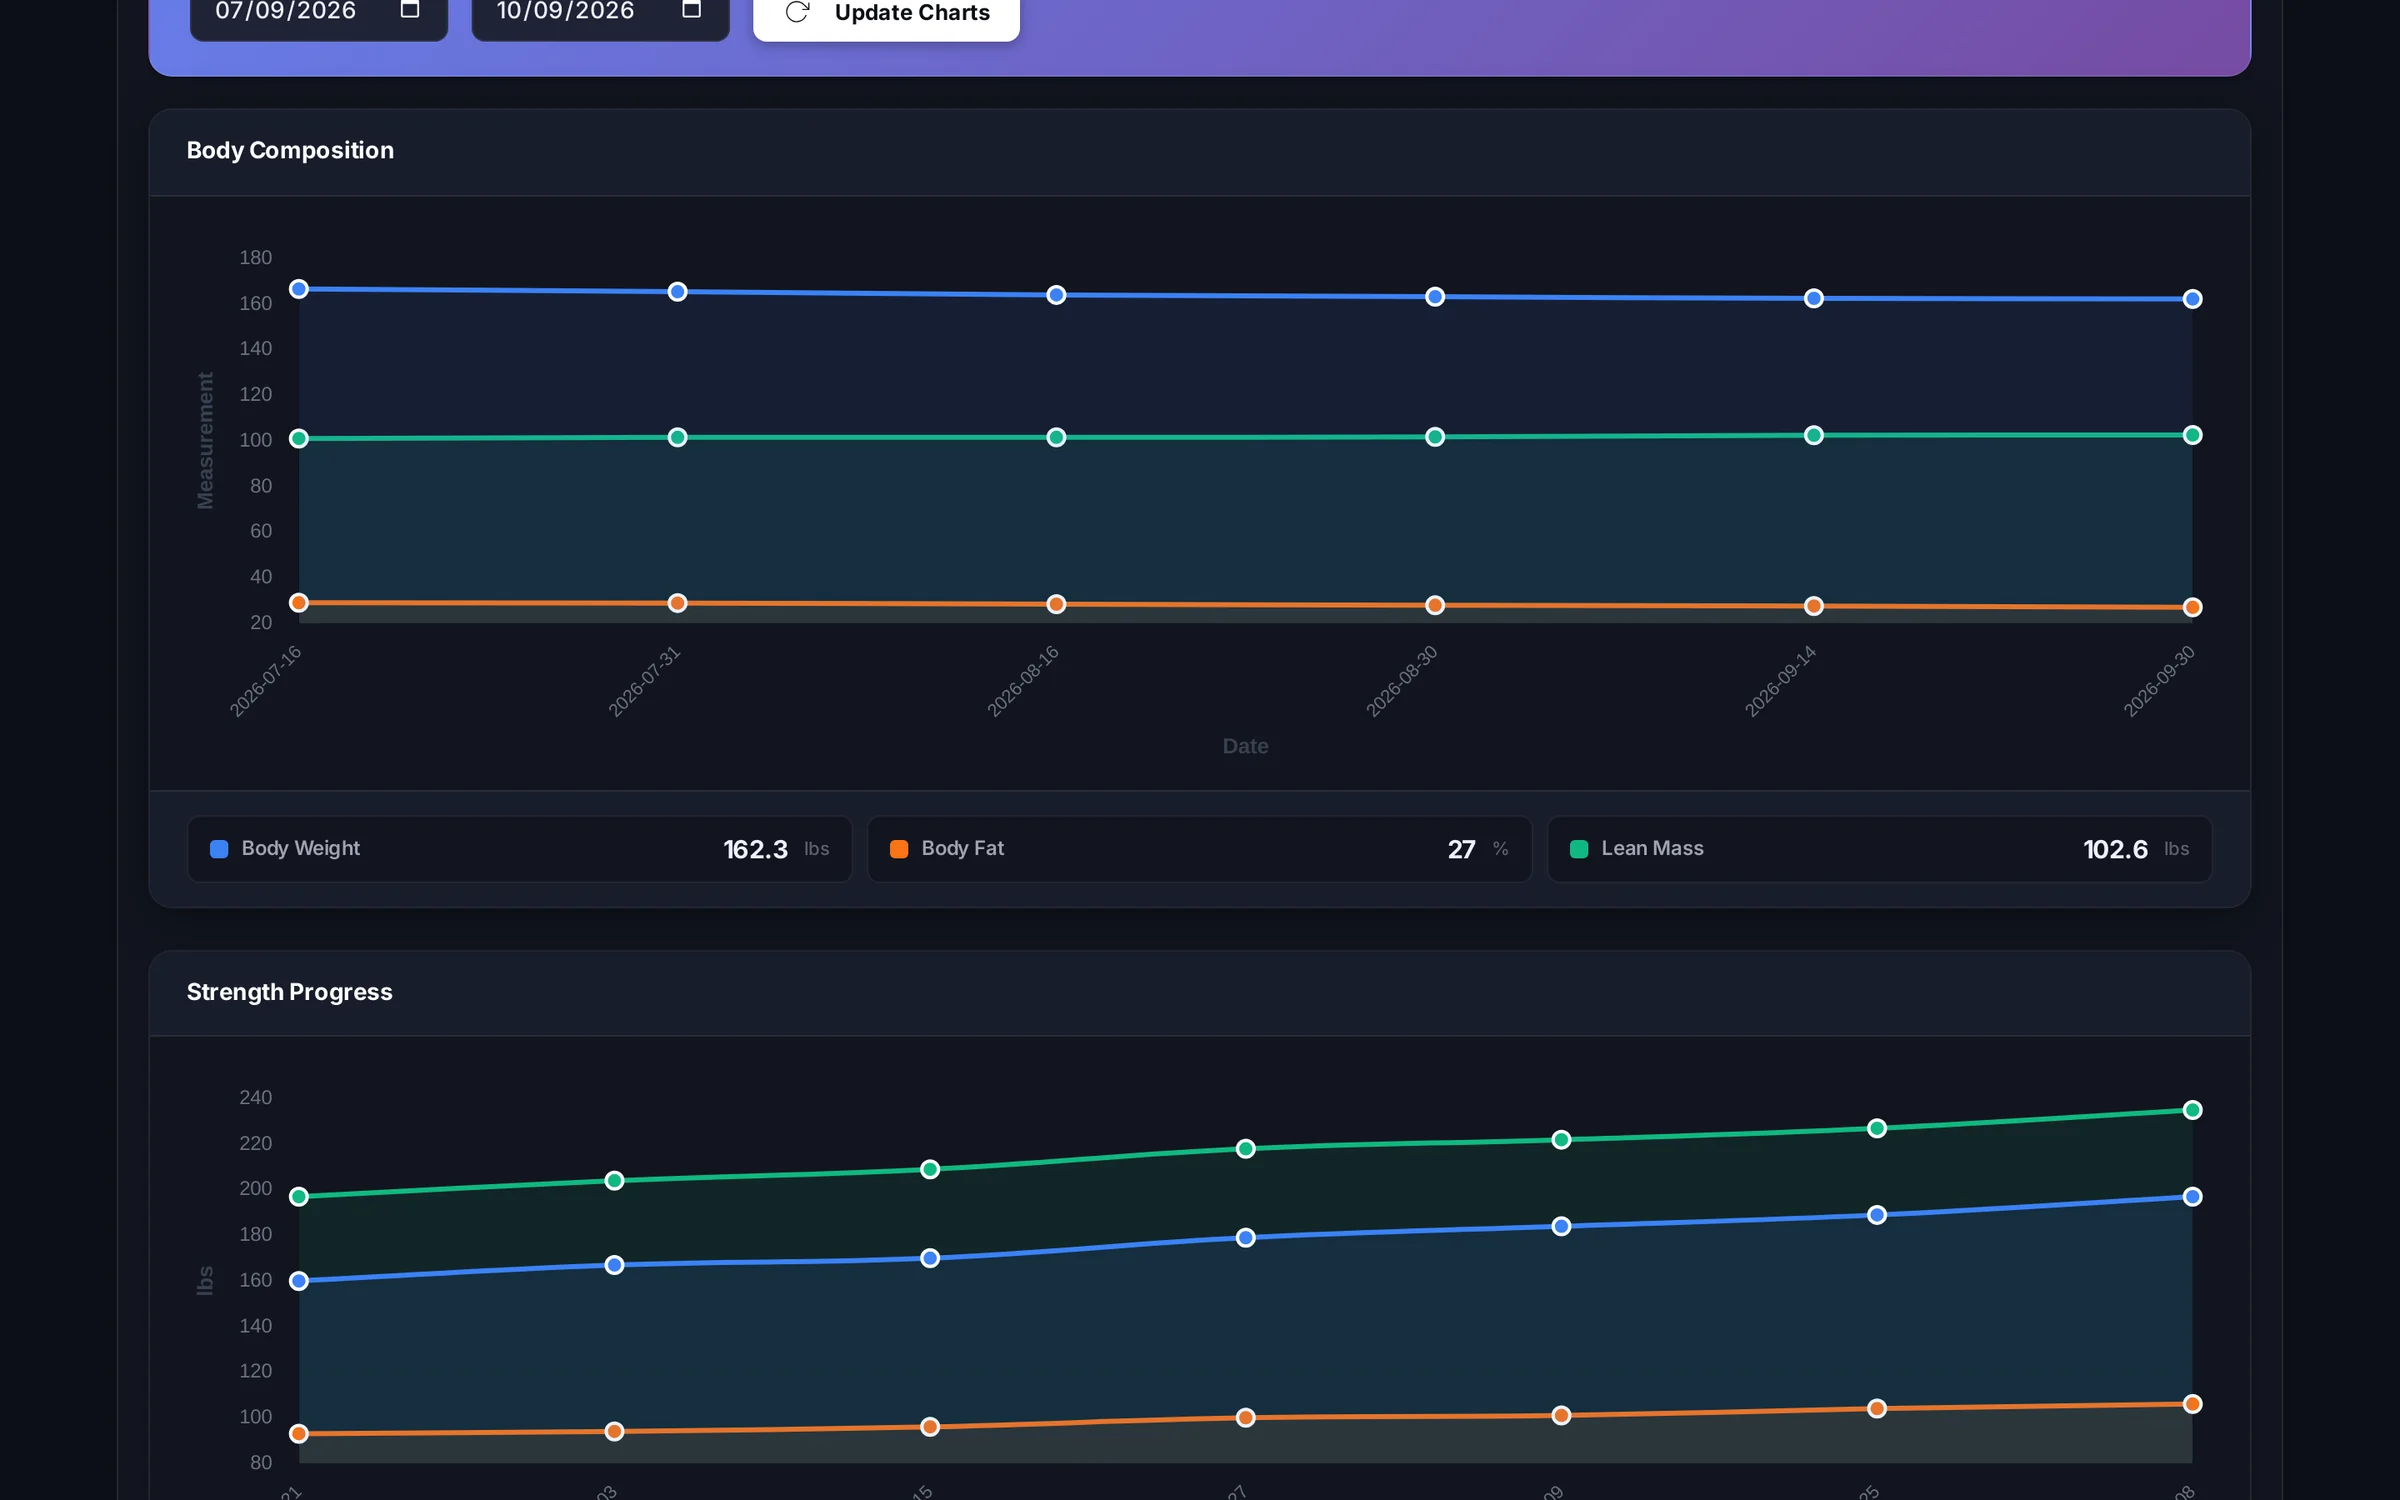Click the orange Body Fat legend swatch

tap(899, 849)
